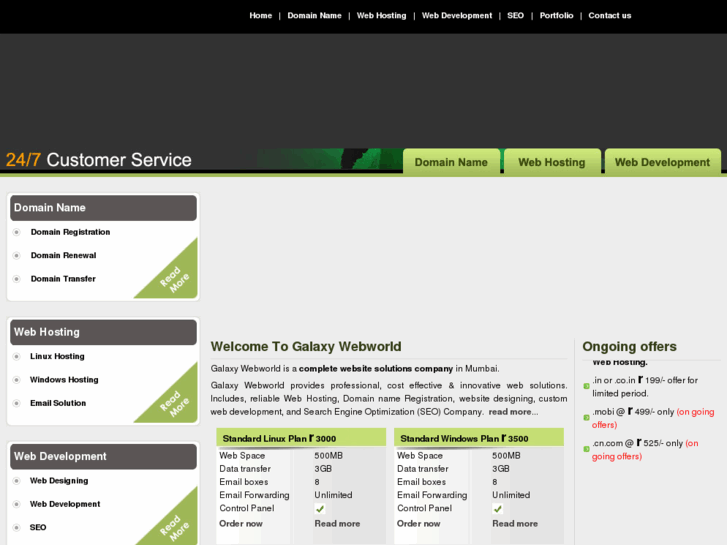Click bullet icon beside Domain Transfer
727x545 pixels.
tap(17, 279)
